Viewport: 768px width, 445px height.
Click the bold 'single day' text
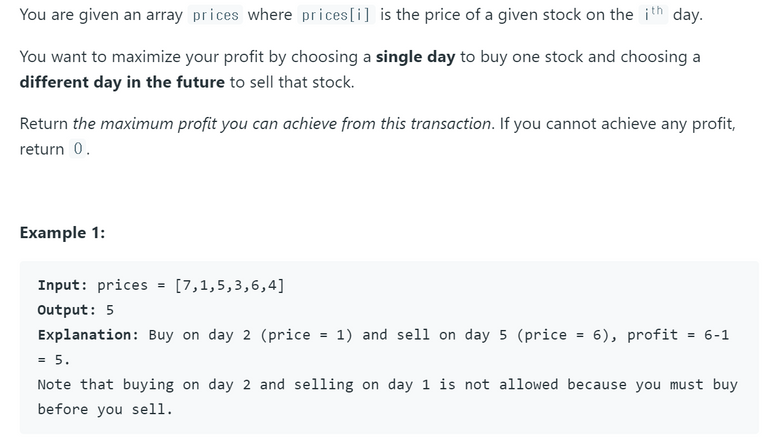(x=415, y=57)
